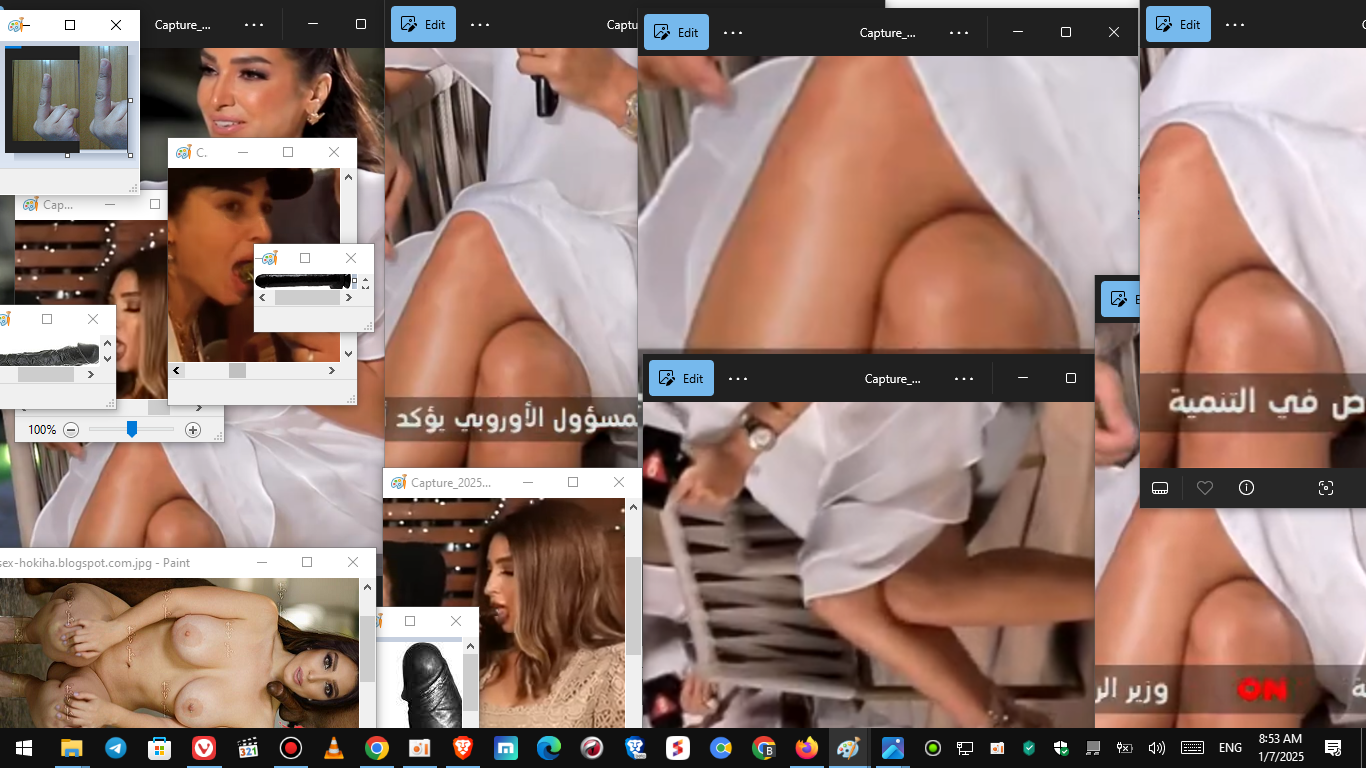Click the zoom slider handle next to 100%
The height and width of the screenshot is (768, 1366).
click(131, 429)
